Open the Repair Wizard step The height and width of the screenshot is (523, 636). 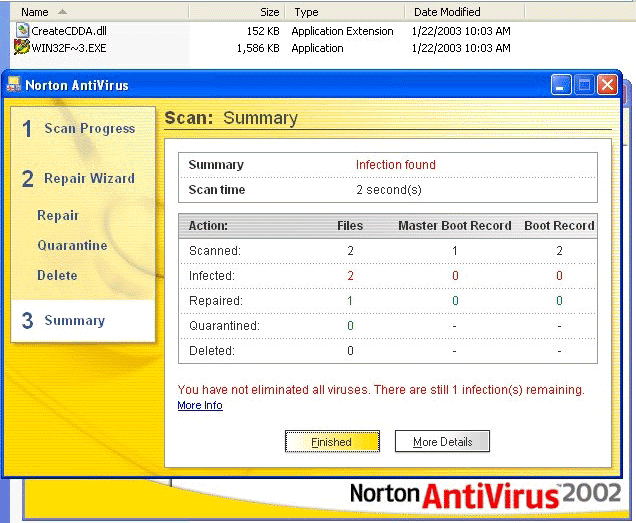tap(88, 179)
